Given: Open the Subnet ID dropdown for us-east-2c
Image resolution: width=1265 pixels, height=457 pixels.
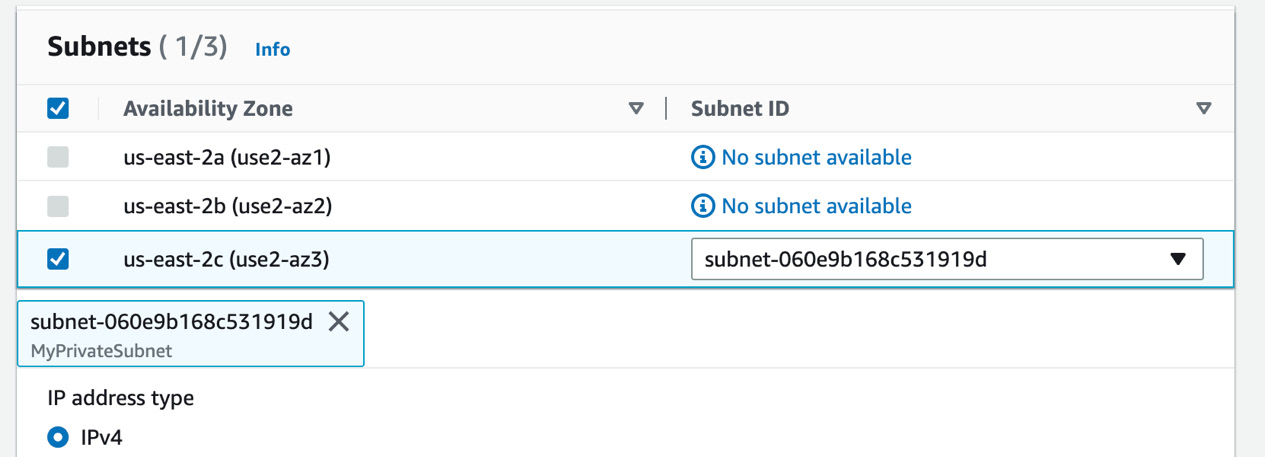Looking at the screenshot, I should (x=947, y=259).
